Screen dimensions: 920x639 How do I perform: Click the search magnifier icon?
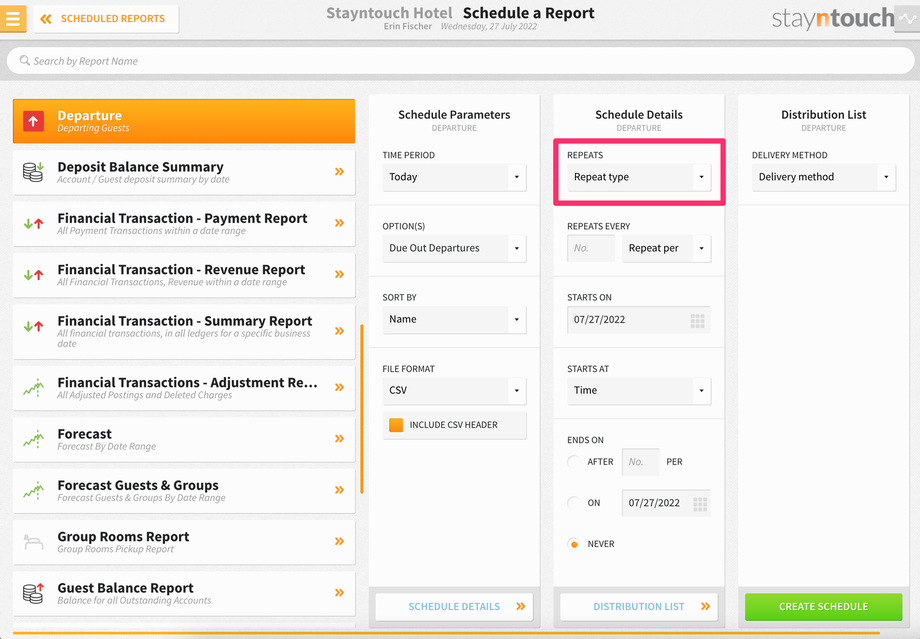click(25, 60)
